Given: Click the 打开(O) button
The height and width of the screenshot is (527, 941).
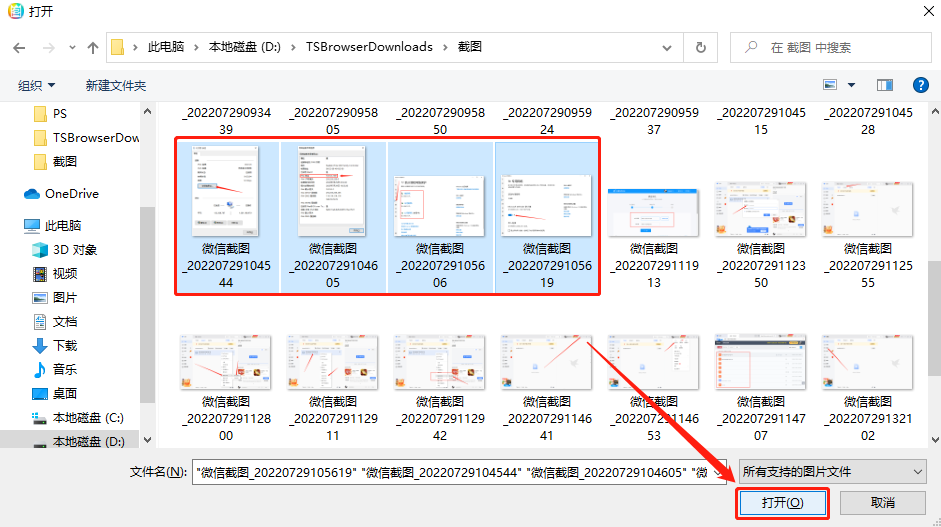Looking at the screenshot, I should point(782,503).
